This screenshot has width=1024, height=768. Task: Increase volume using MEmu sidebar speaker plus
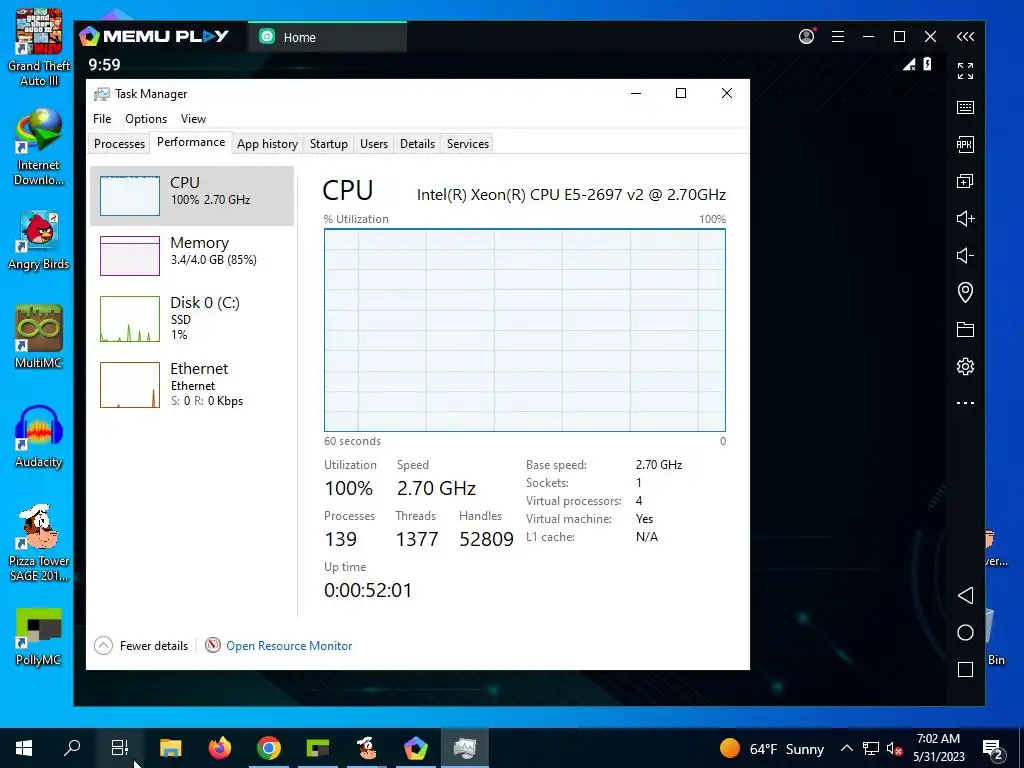pos(965,218)
